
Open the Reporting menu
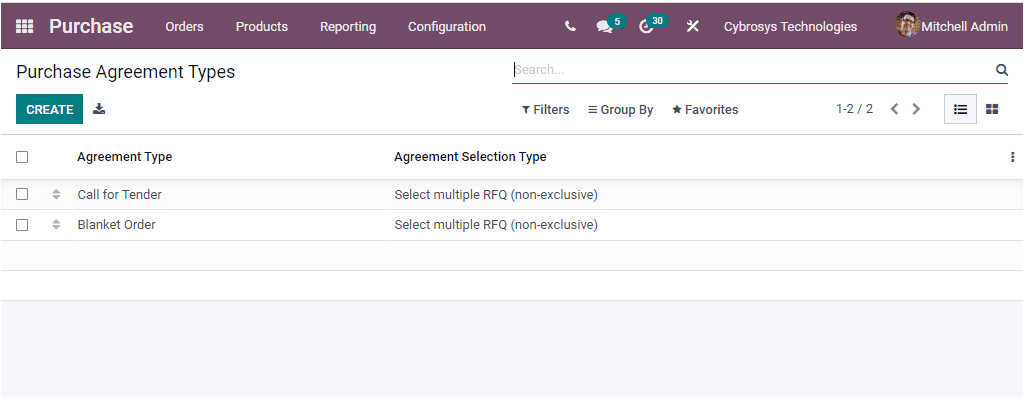coord(348,27)
